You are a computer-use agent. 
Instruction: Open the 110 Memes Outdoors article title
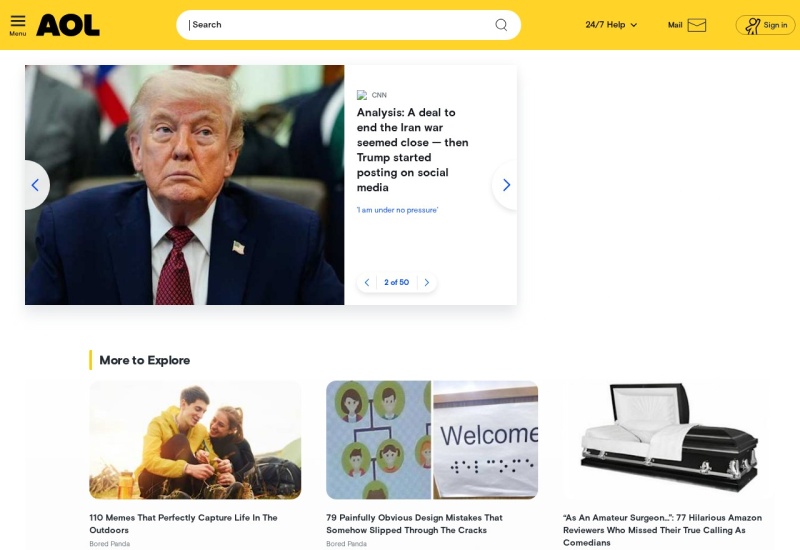[183, 523]
